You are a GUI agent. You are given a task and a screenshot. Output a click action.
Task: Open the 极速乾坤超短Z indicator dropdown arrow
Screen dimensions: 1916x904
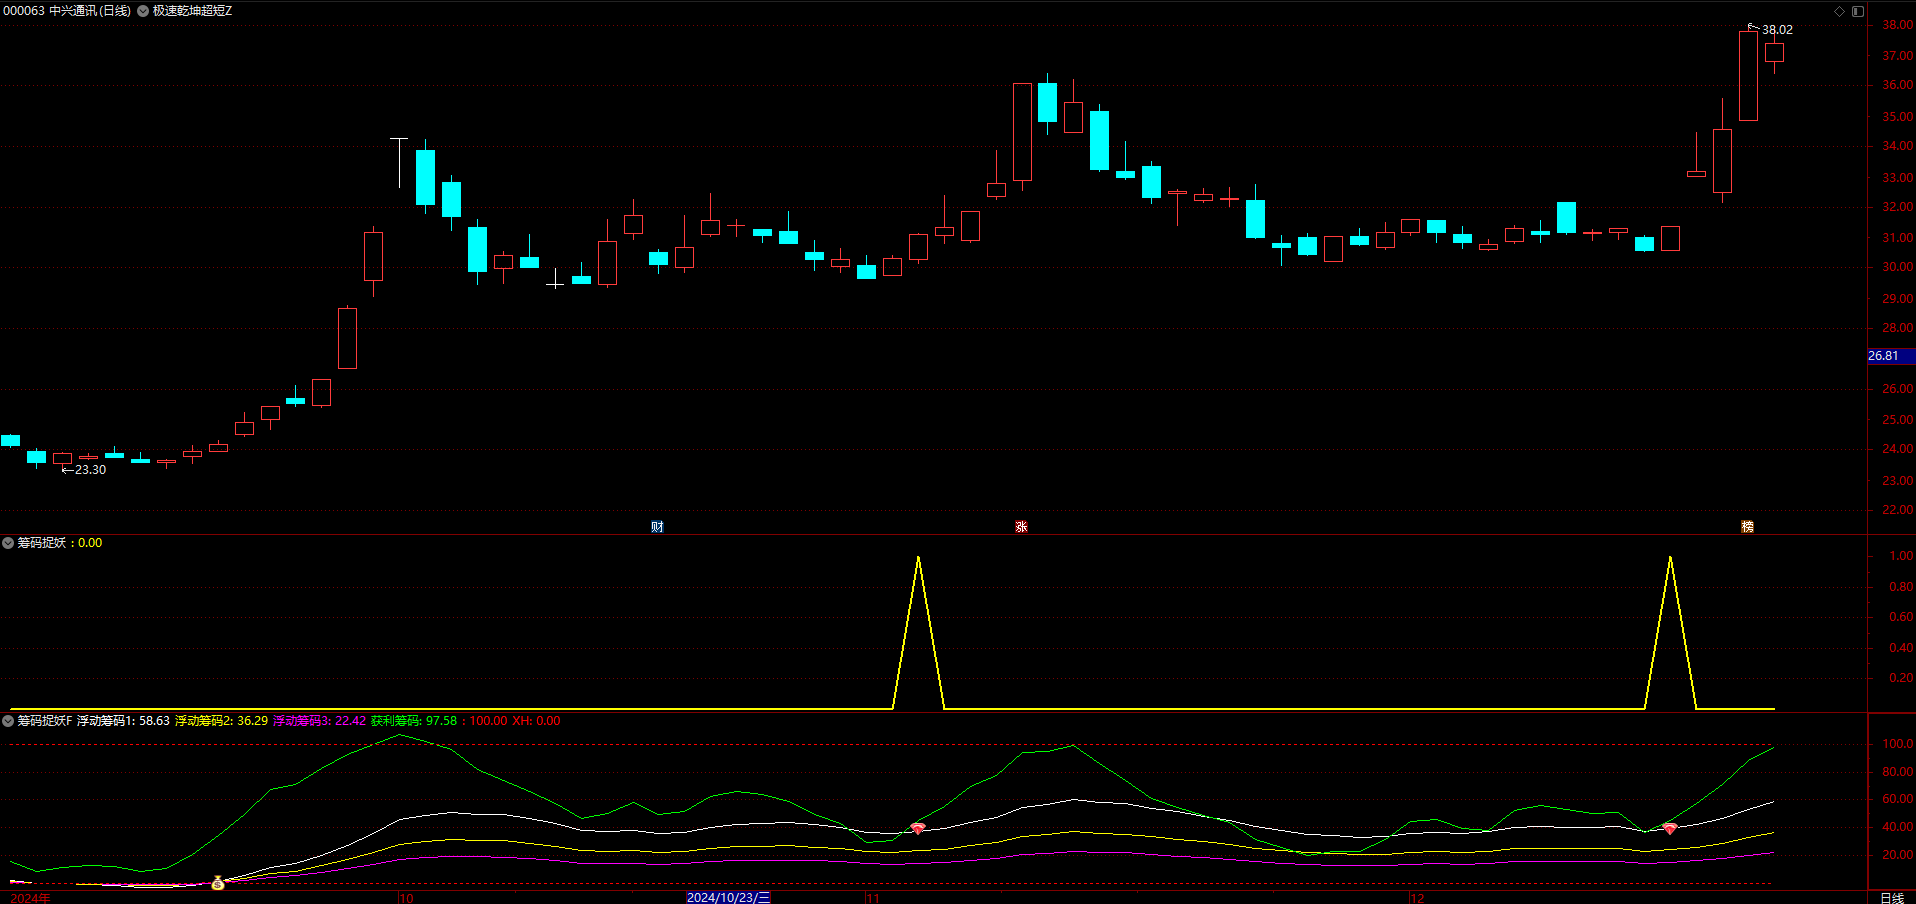(143, 11)
